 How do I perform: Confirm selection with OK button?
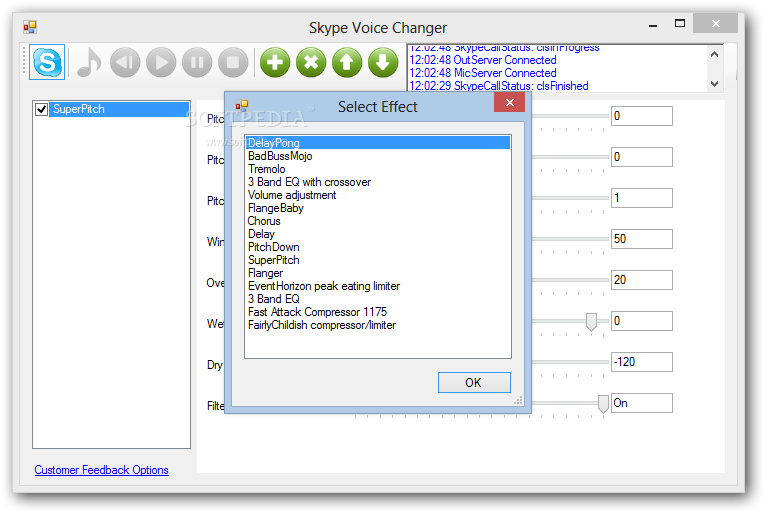[474, 383]
